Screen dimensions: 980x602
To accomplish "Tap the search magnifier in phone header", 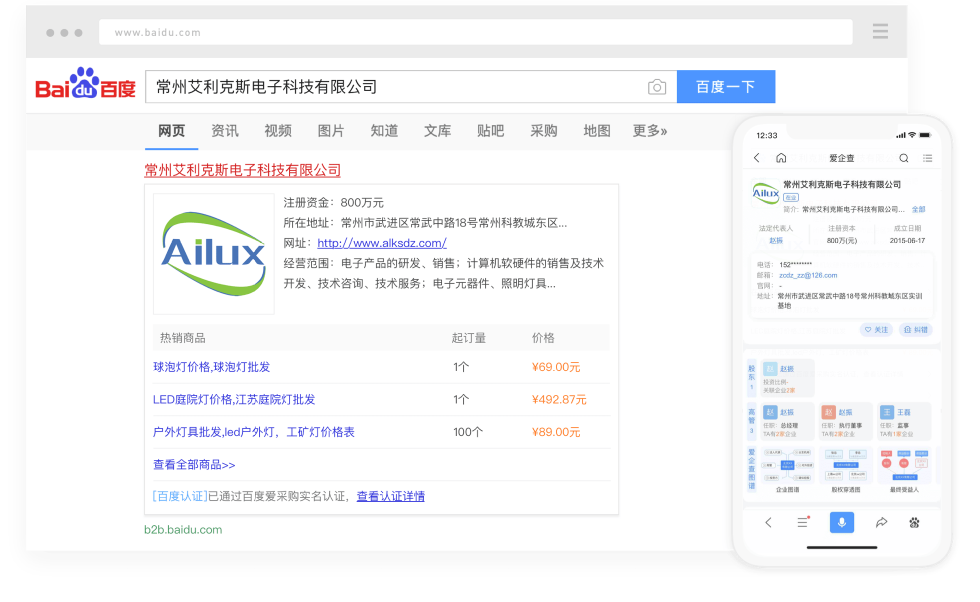I will pos(904,158).
